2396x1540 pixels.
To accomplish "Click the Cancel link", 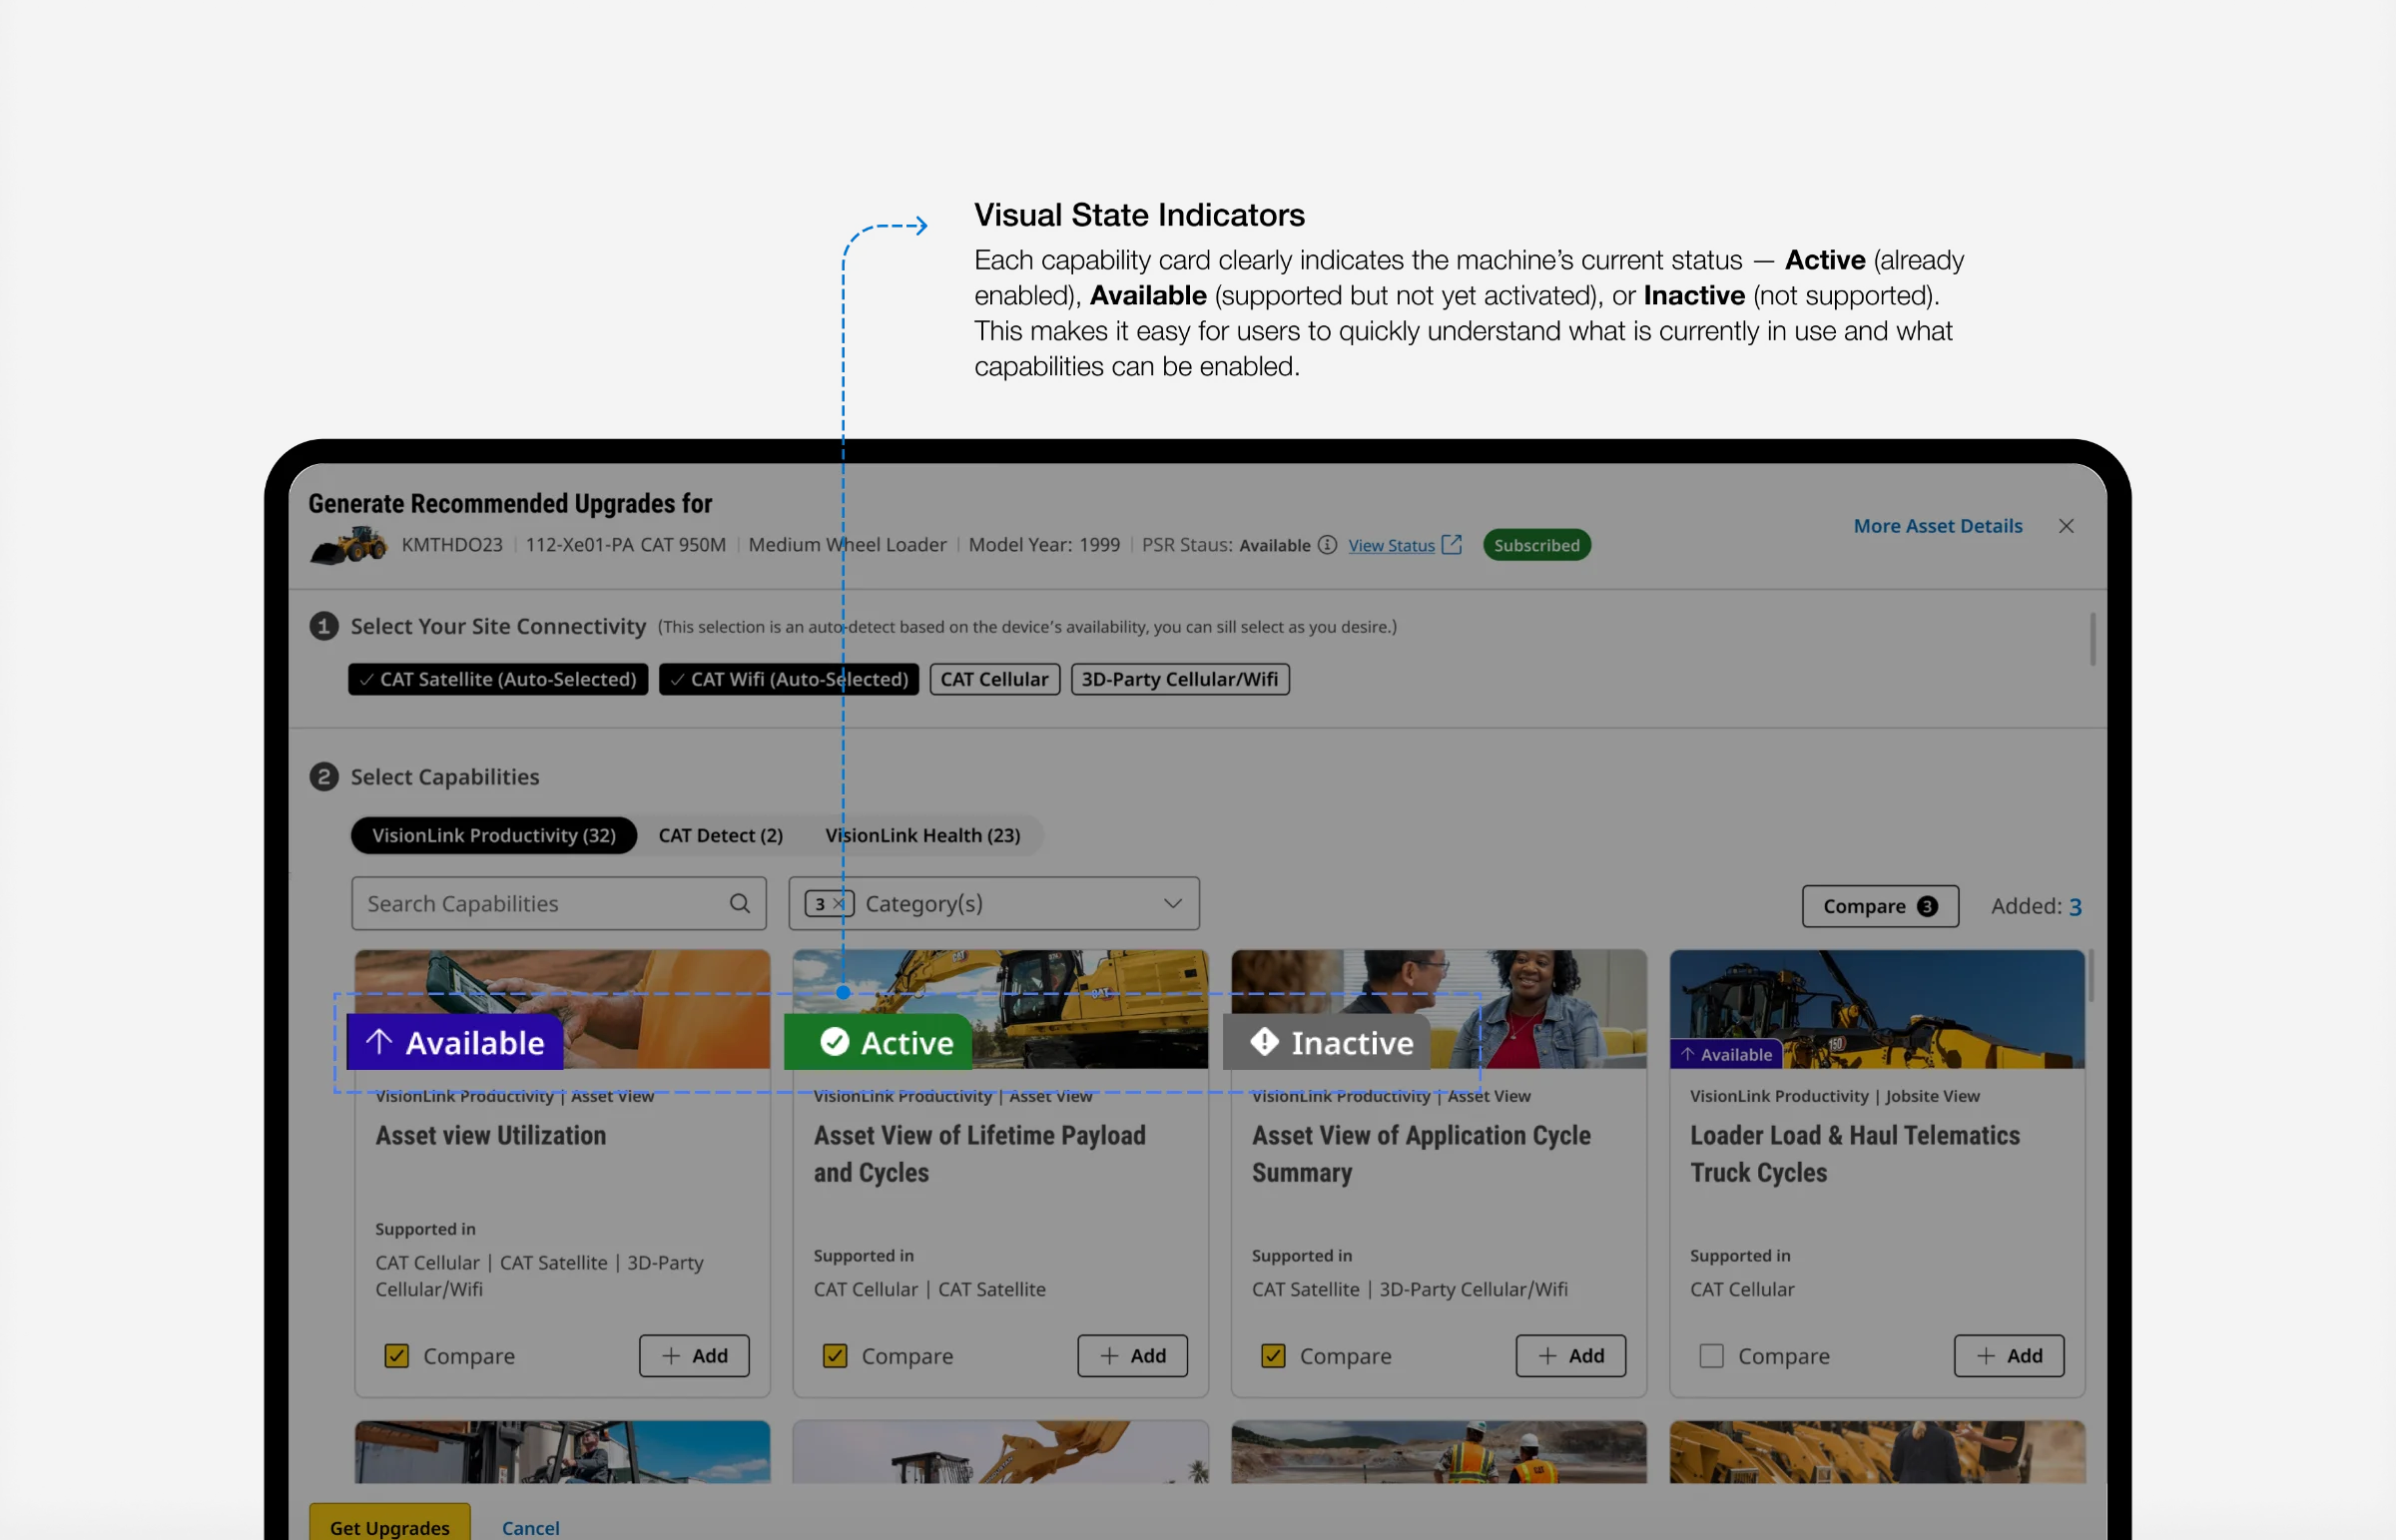I will coord(531,1527).
